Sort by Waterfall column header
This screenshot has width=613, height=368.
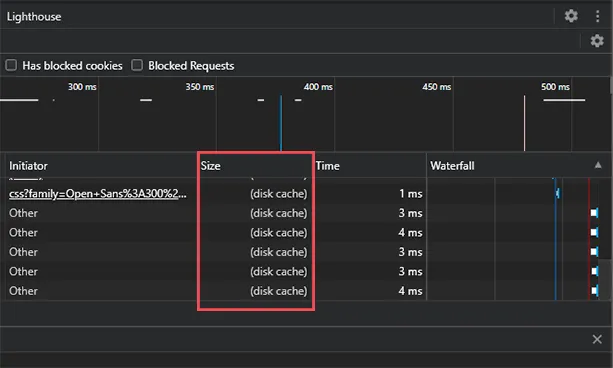click(x=452, y=166)
